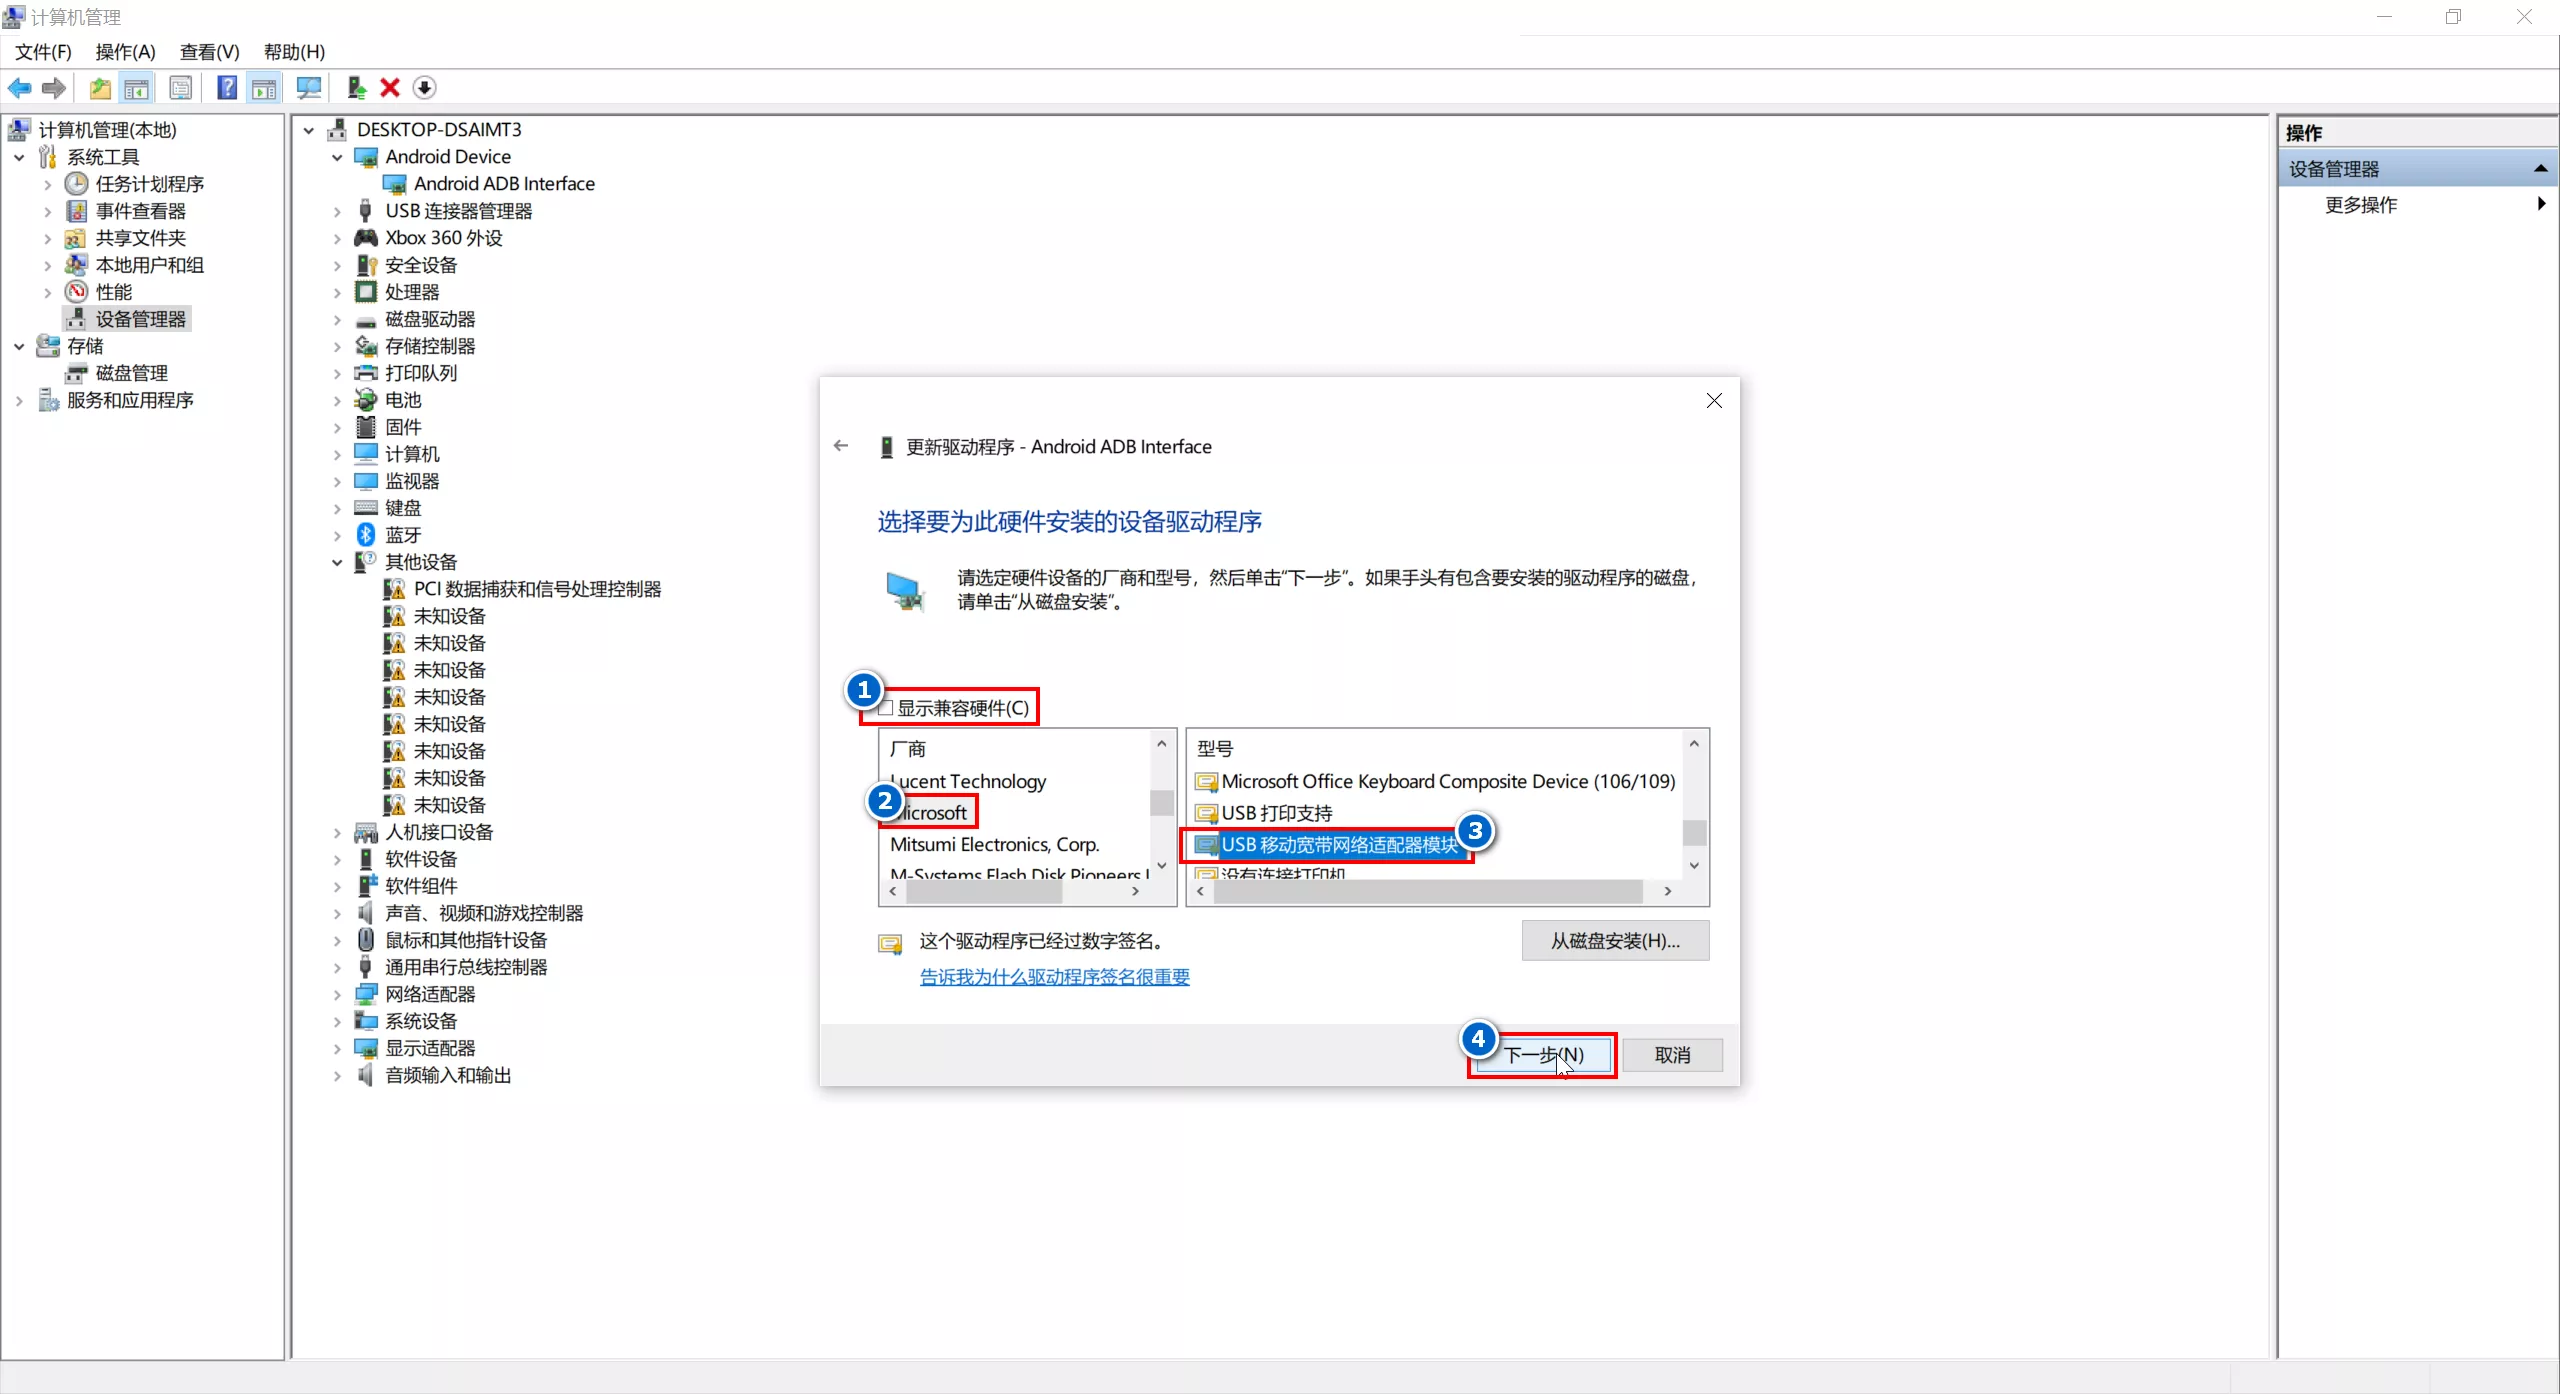This screenshot has height=1394, width=2560.
Task: Open the driver signing importance link
Action: click(x=1054, y=977)
